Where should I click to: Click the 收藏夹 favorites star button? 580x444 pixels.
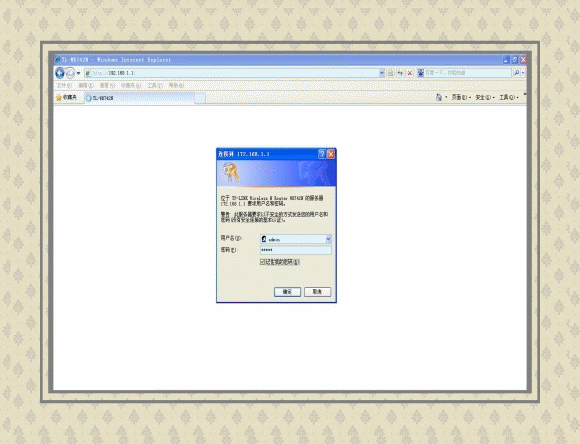(66, 97)
